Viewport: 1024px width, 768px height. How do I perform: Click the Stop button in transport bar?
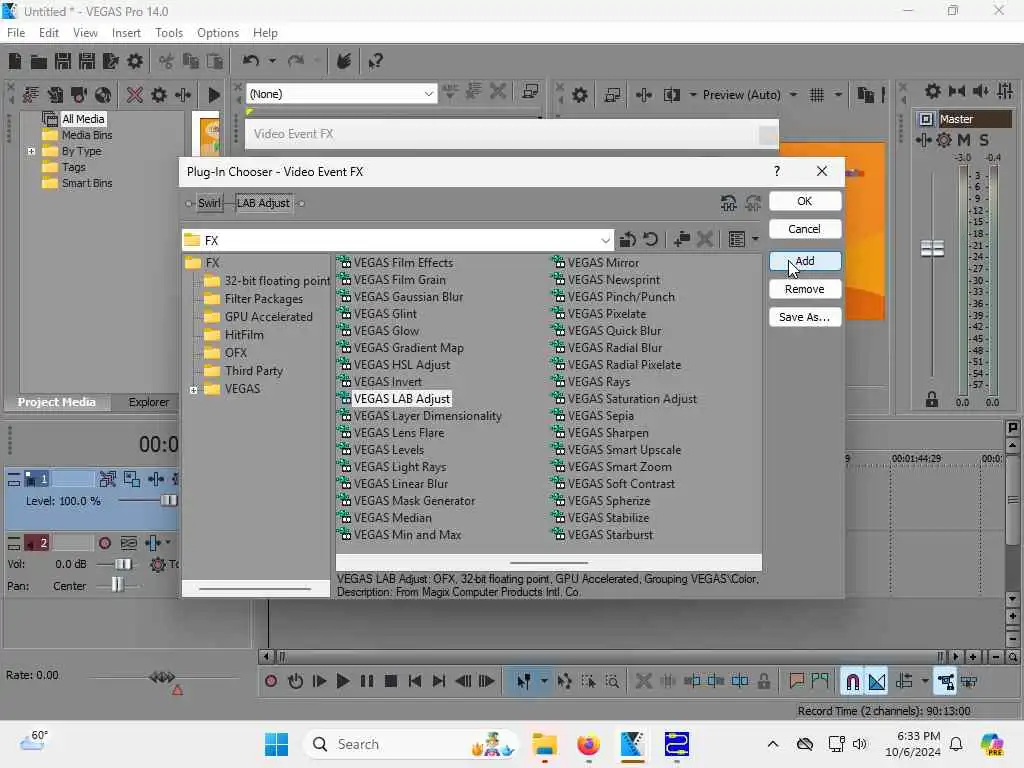pos(391,682)
